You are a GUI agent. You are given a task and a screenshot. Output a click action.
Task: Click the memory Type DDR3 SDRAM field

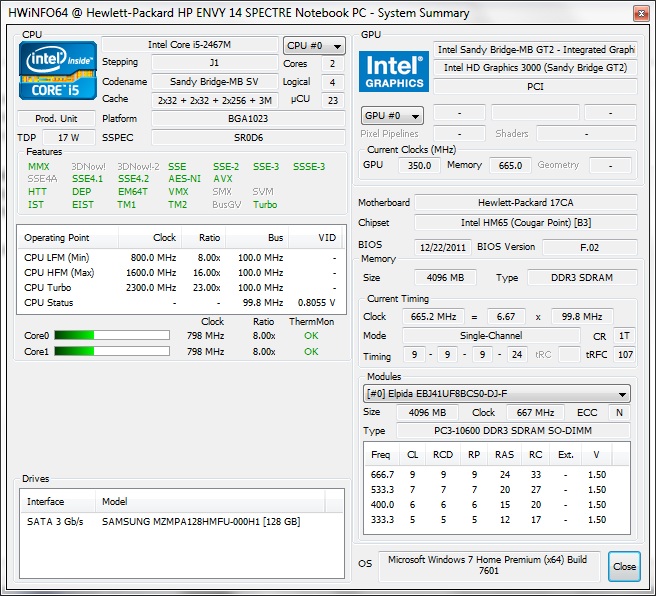coord(582,277)
